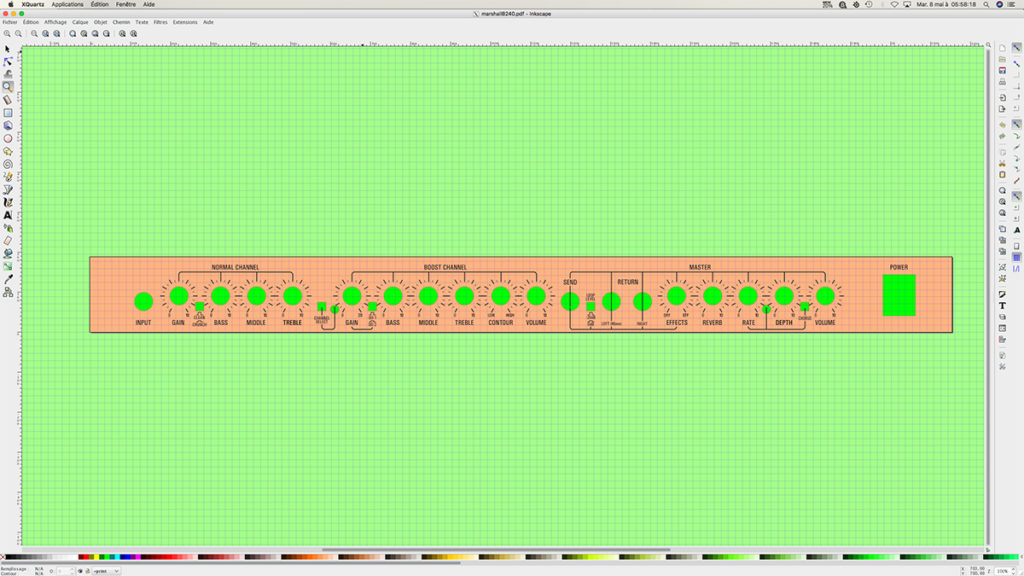Toggle current layer visibility in status bar
The image size is (1024, 576).
(x=80, y=571)
